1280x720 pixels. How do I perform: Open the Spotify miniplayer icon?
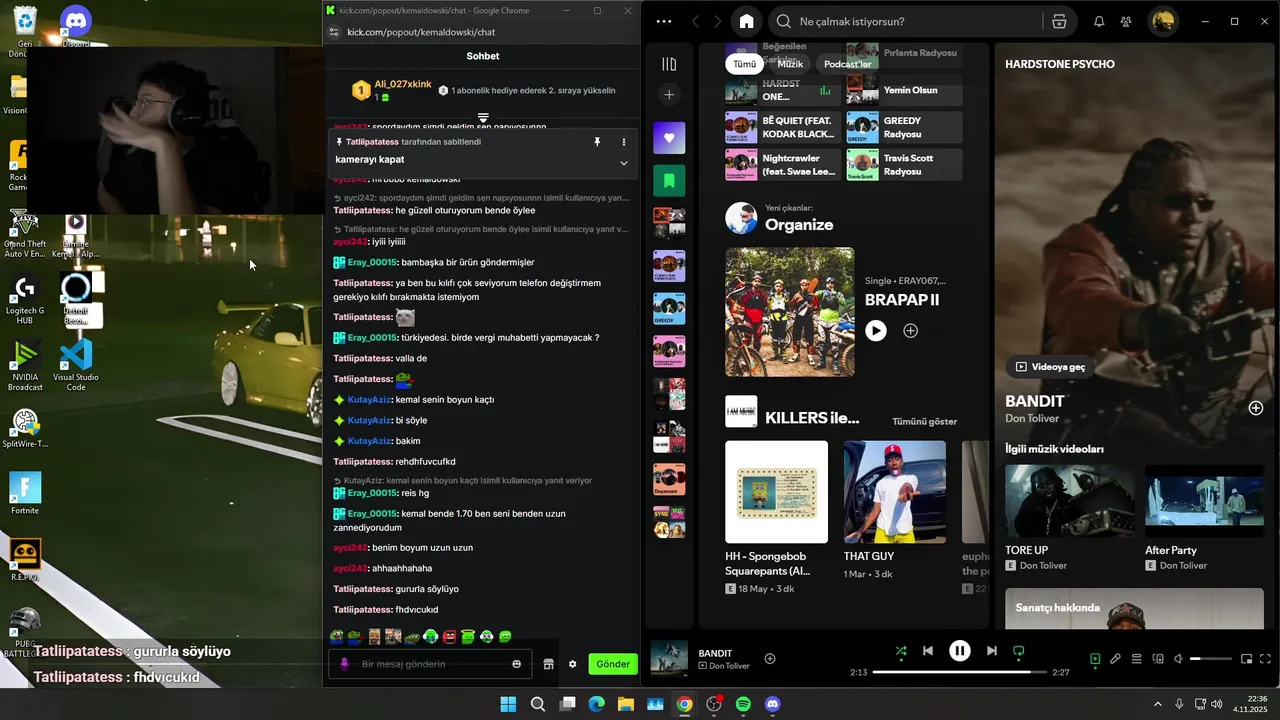click(x=1246, y=659)
